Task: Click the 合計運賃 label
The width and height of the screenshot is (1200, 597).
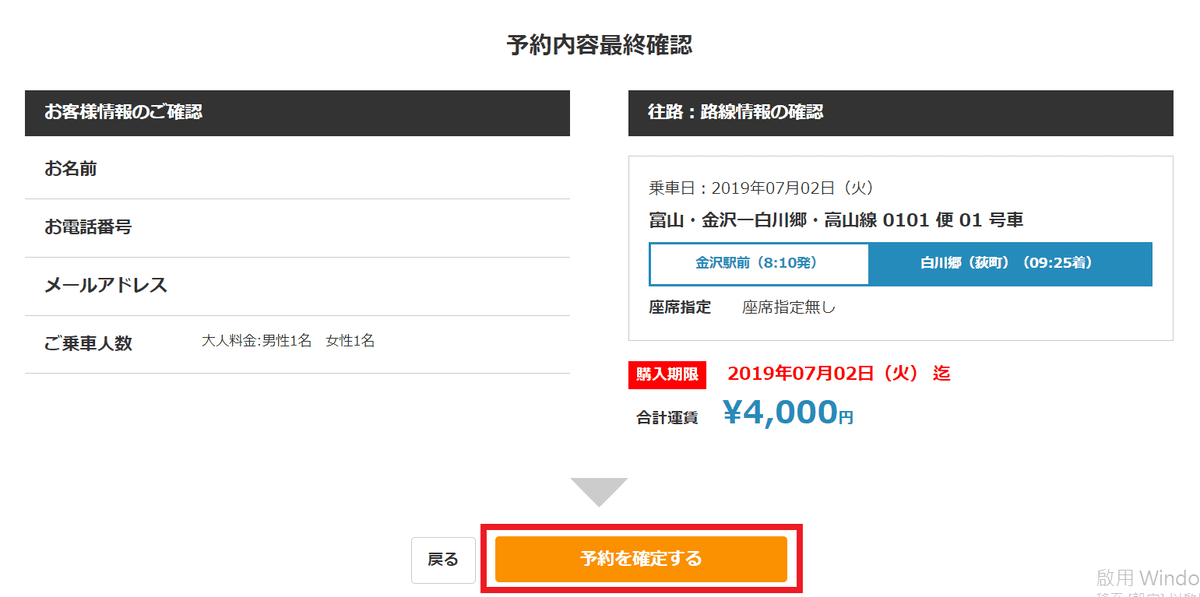Action: point(667,418)
